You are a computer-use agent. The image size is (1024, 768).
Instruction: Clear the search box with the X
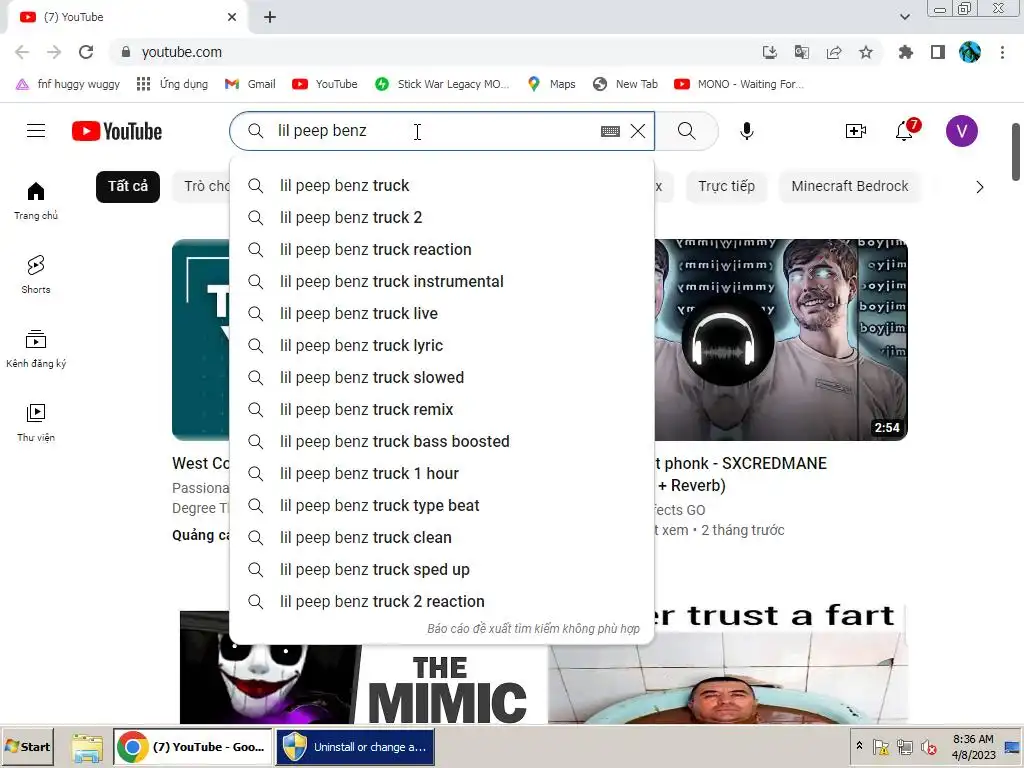coord(638,131)
